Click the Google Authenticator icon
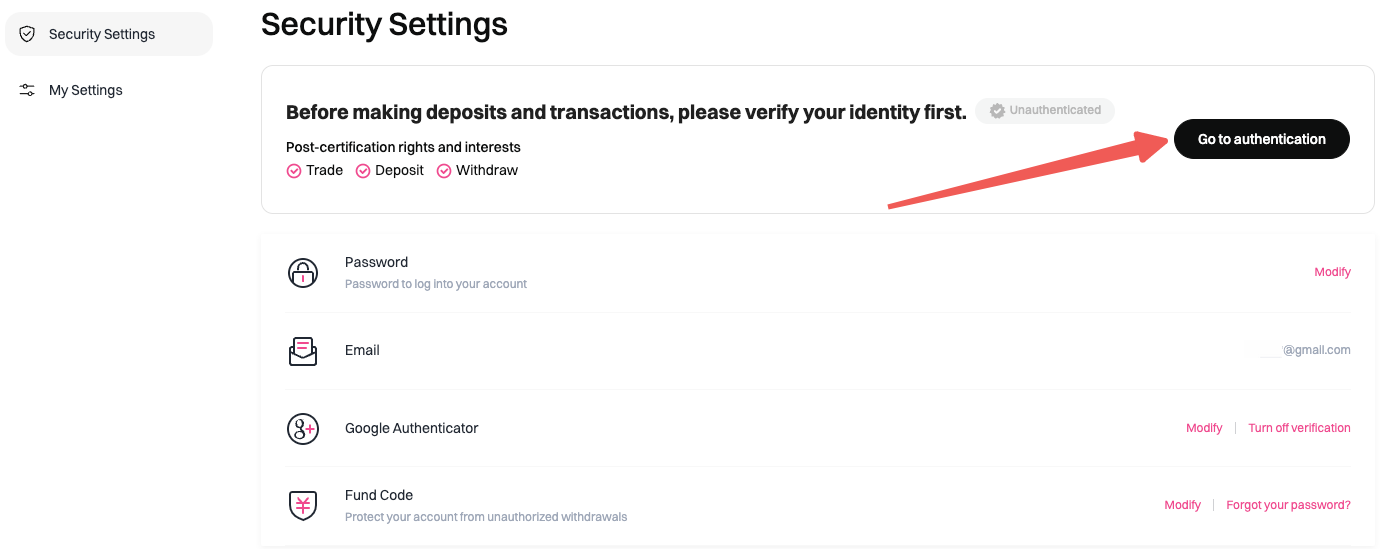Viewport: 1387px width, 549px height. [302, 429]
